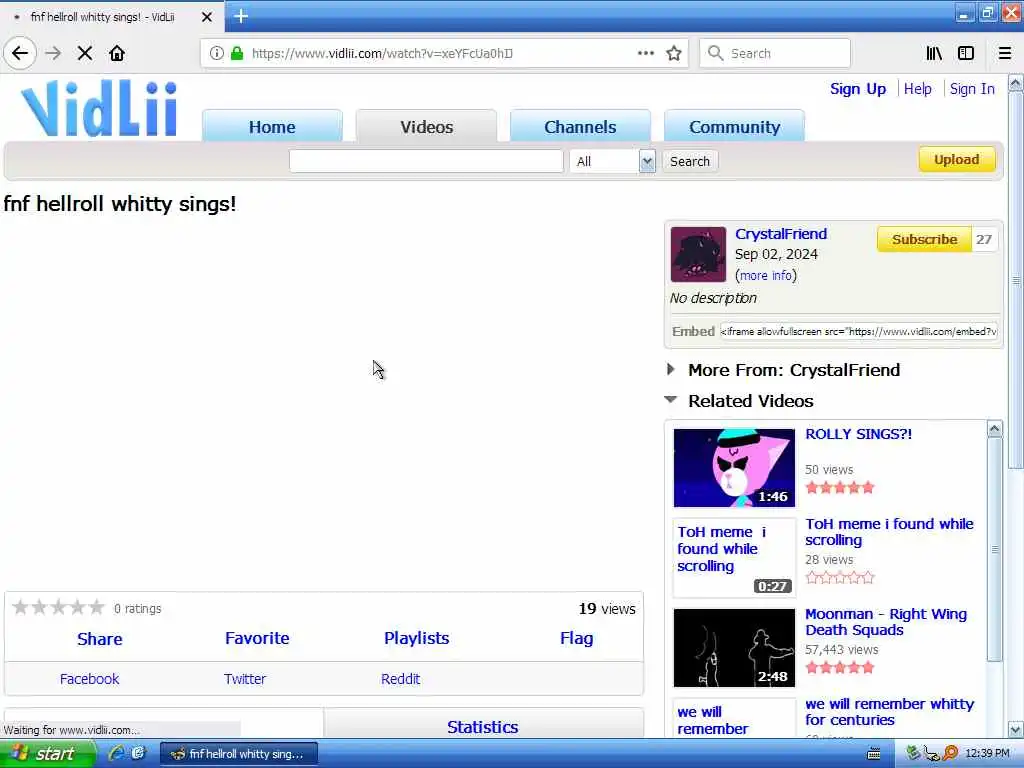
Task: Click the magnifier icon in system tray
Action: click(950, 753)
